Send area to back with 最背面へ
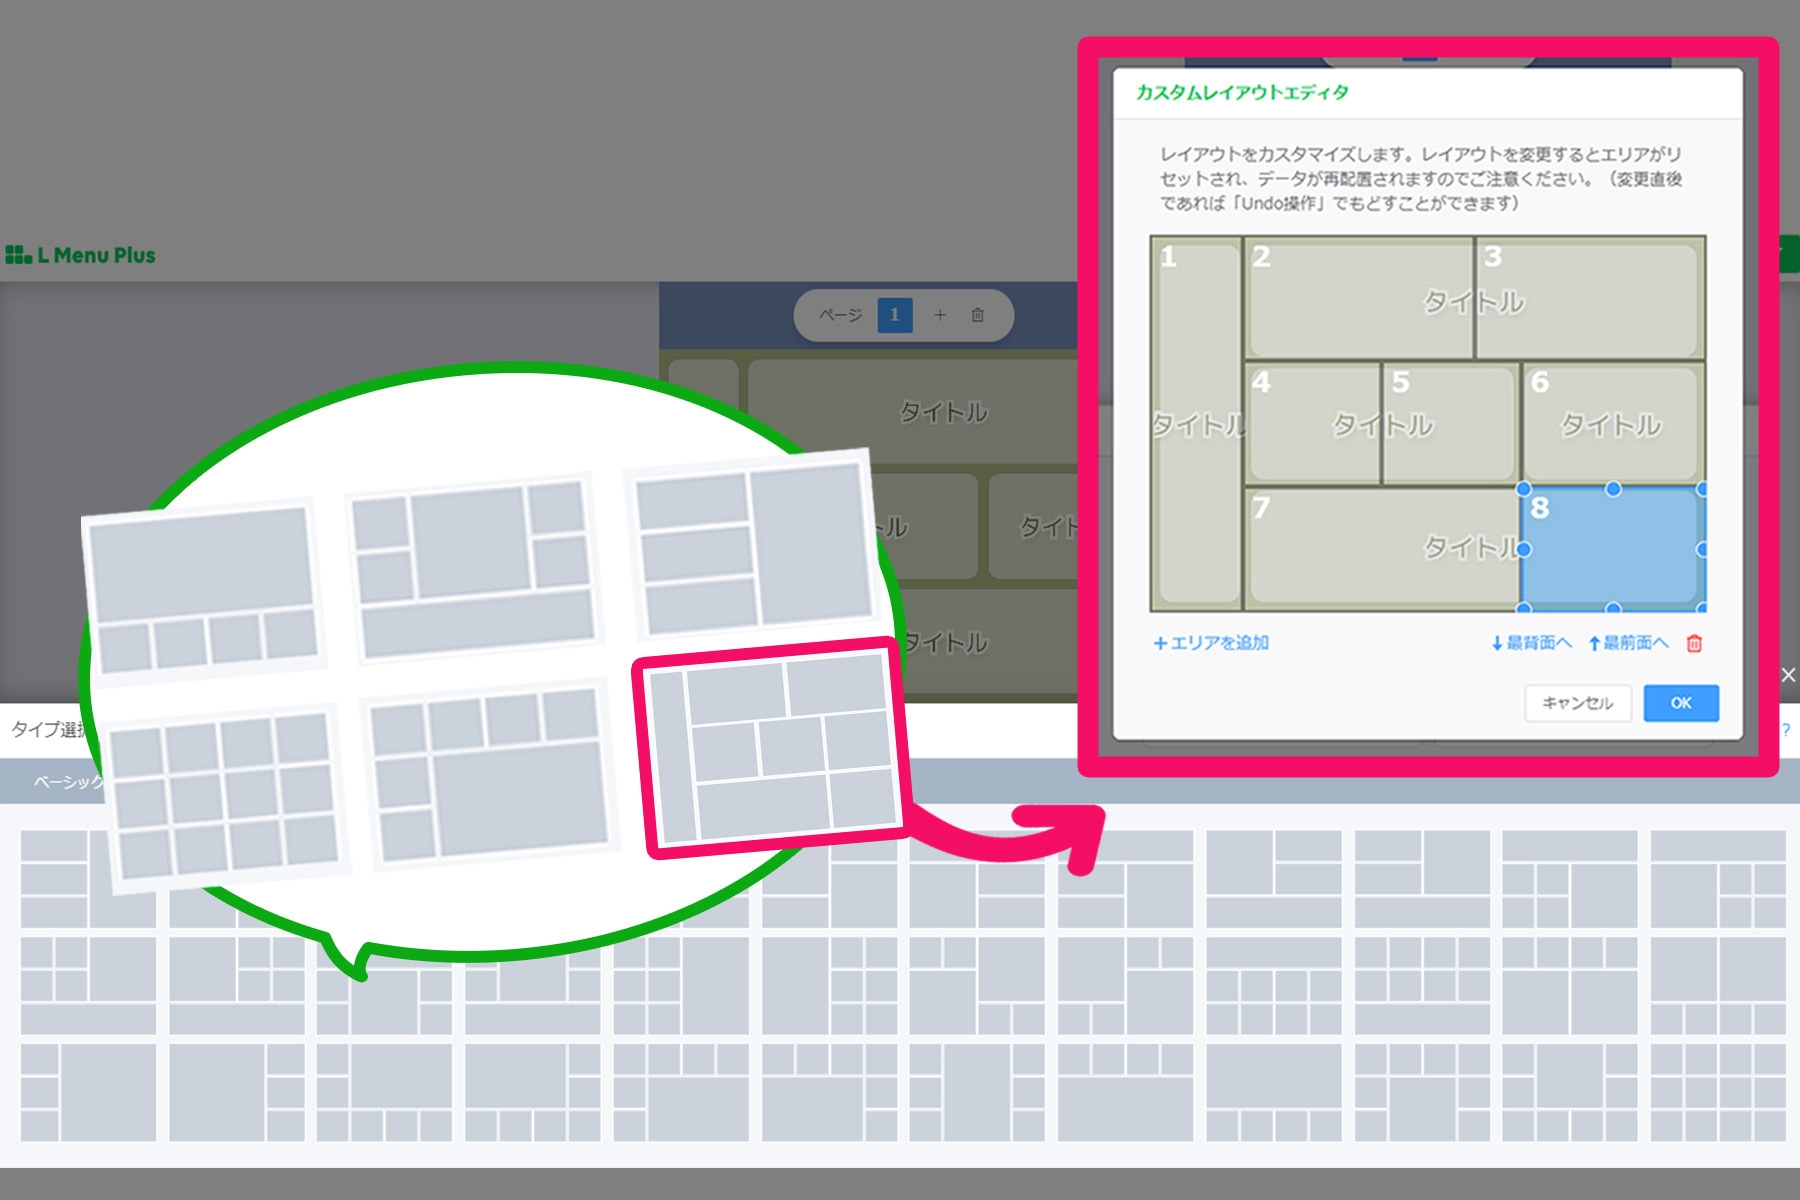Image resolution: width=1800 pixels, height=1200 pixels. (x=1531, y=643)
